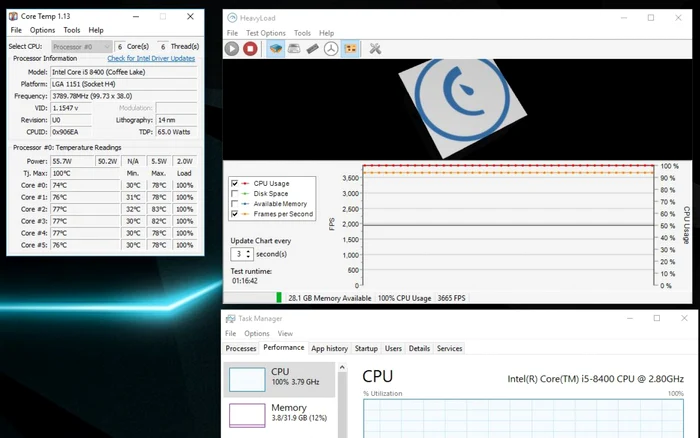Screen dimensions: 700x438
Task: Toggle the disk write test icon
Action: click(x=294, y=49)
